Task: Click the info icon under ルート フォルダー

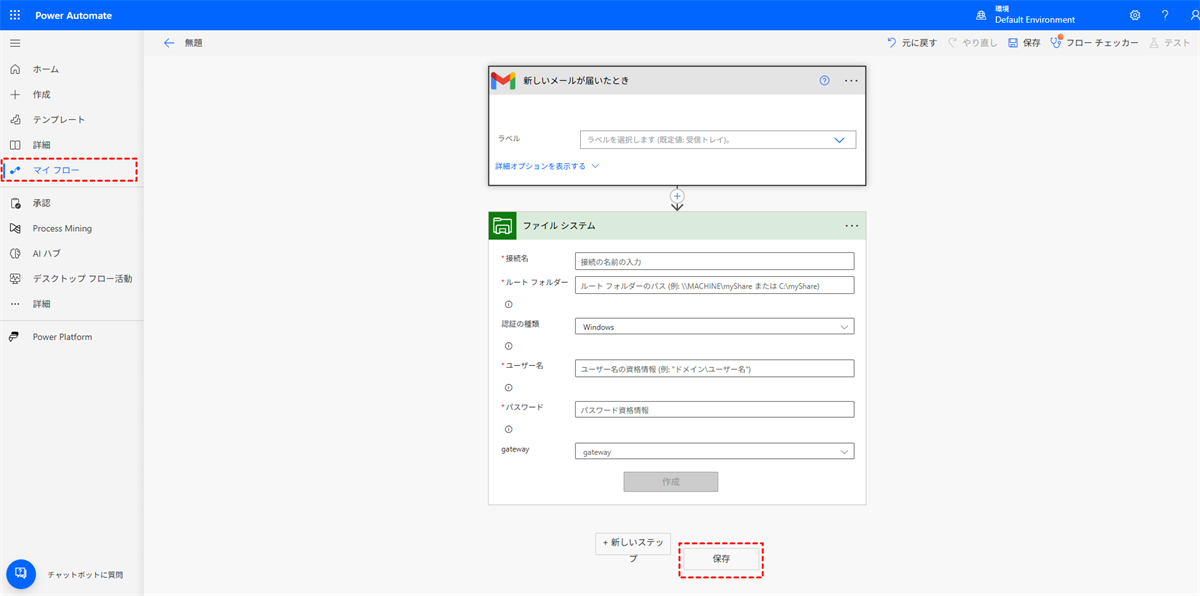Action: [x=508, y=304]
